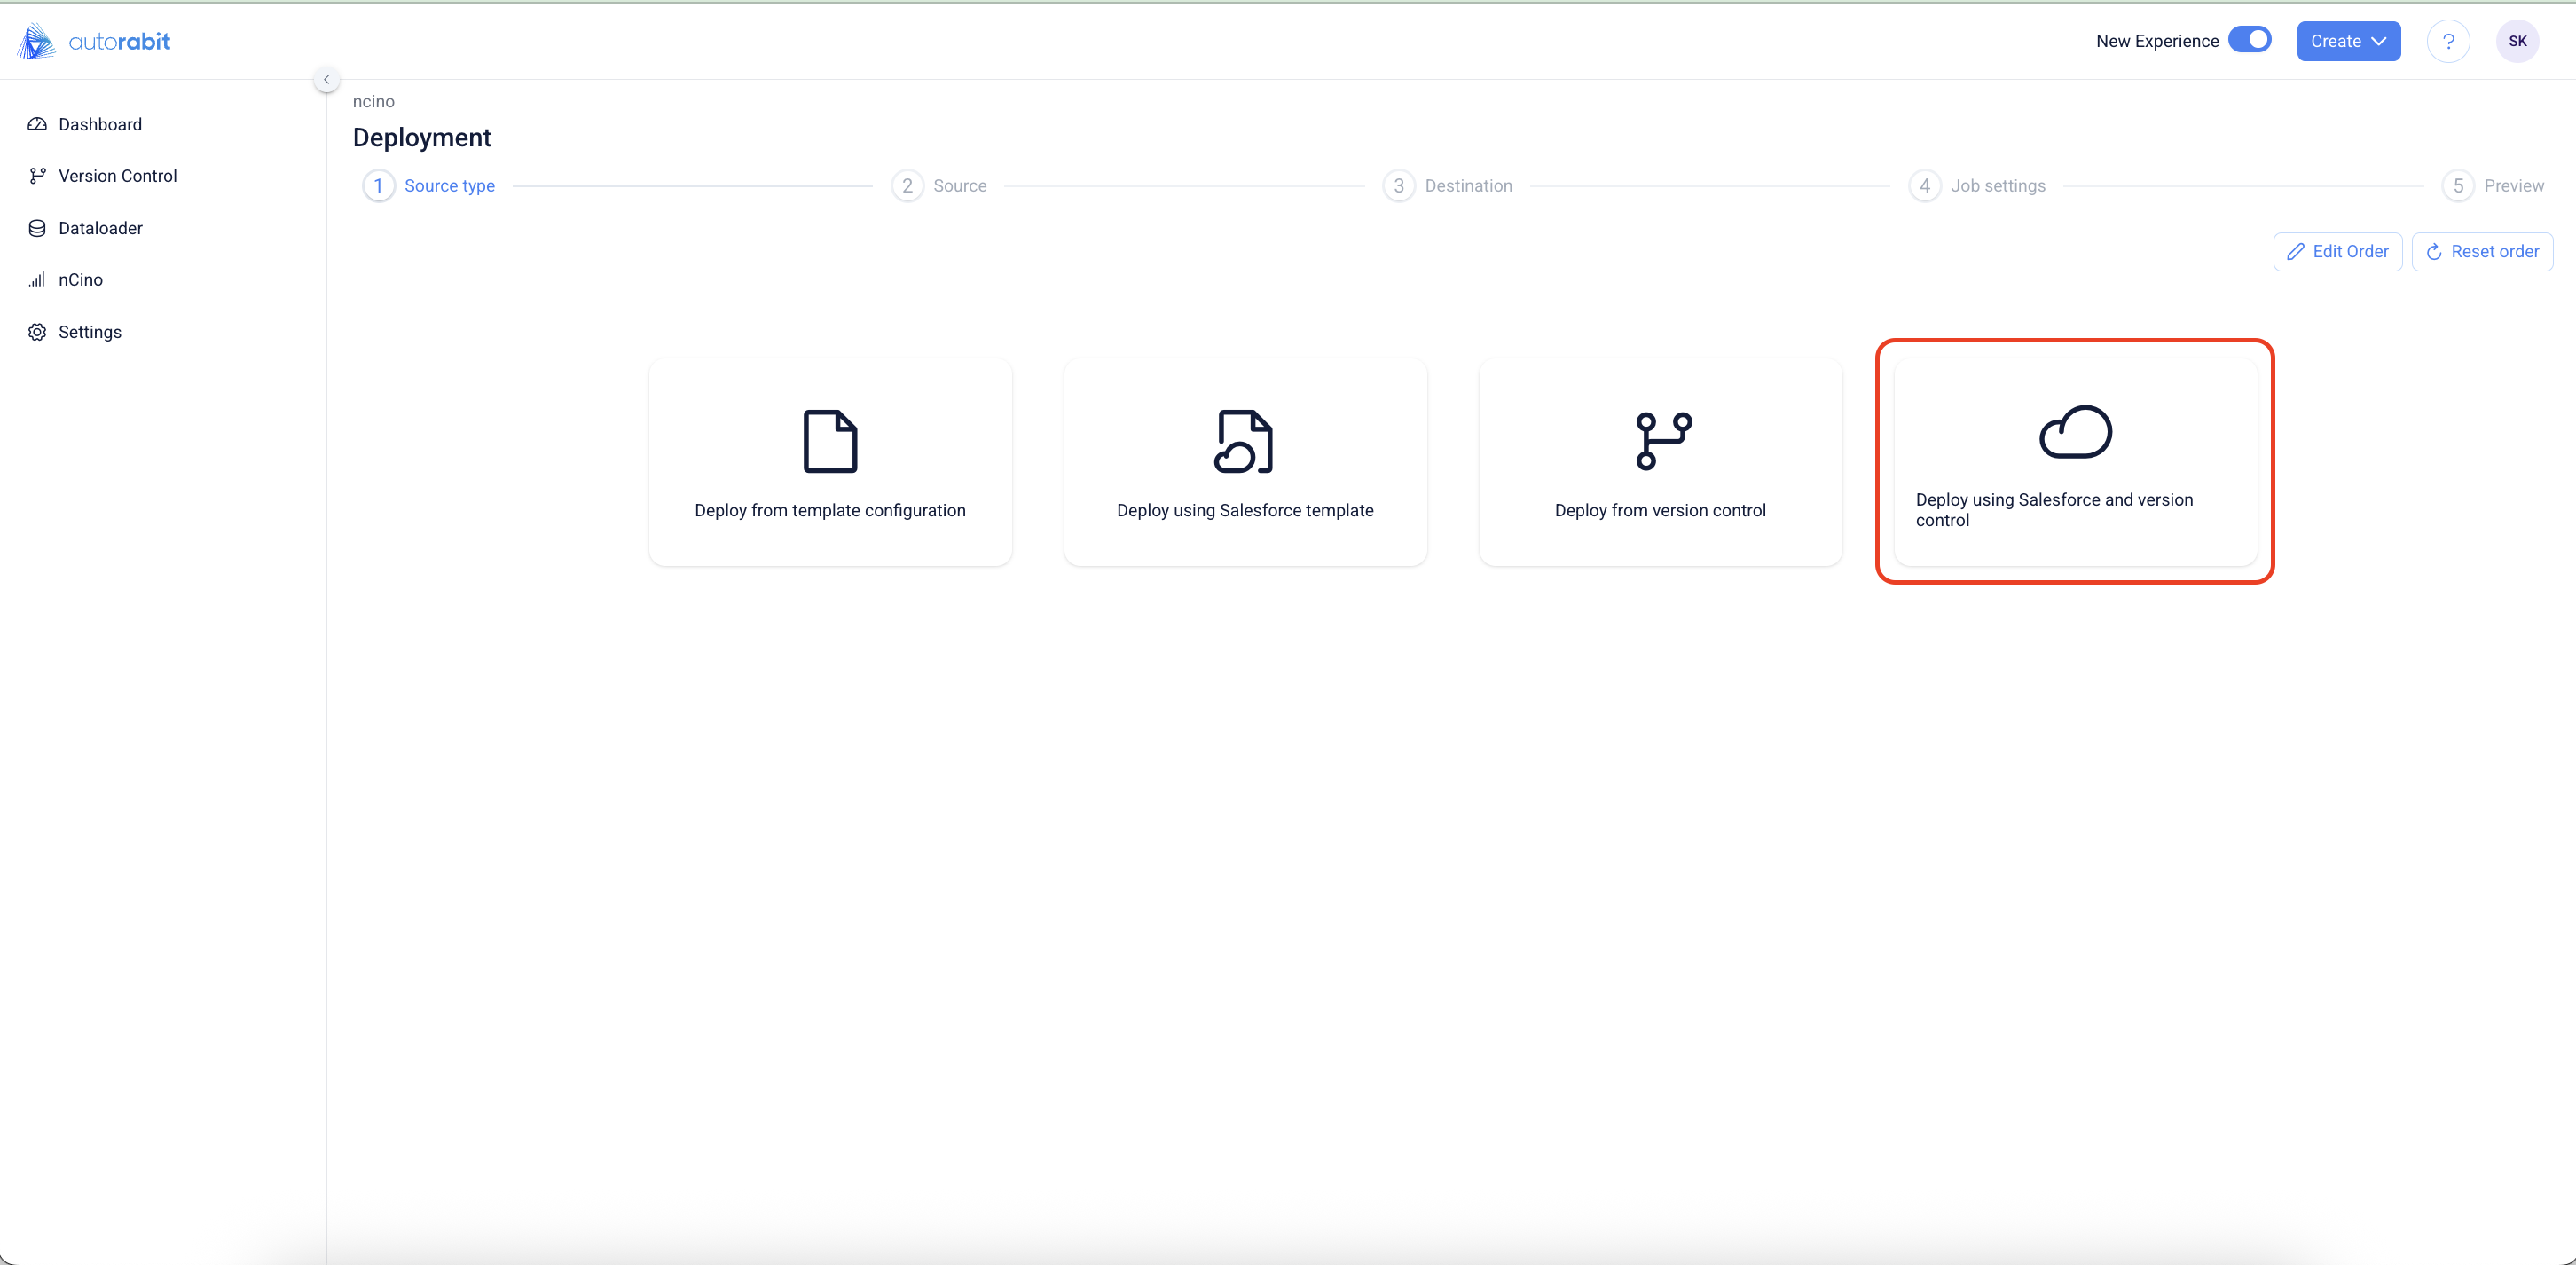Open Version Control in sidebar
This screenshot has width=2576, height=1265.
pos(117,176)
